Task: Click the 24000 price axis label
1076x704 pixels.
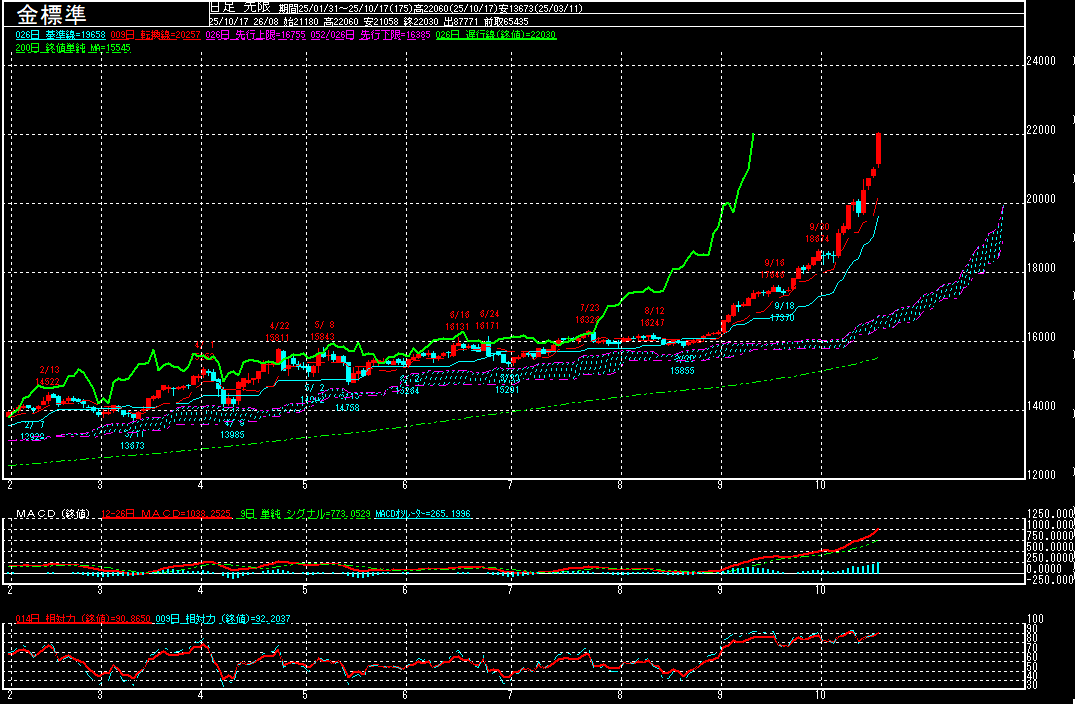Action: [x=1041, y=61]
